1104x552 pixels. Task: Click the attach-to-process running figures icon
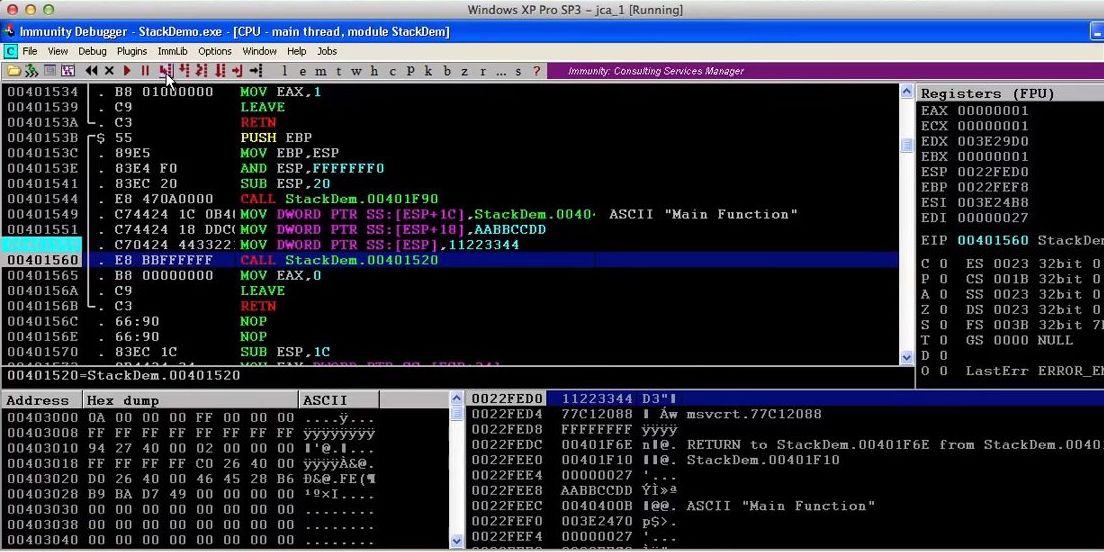point(32,70)
